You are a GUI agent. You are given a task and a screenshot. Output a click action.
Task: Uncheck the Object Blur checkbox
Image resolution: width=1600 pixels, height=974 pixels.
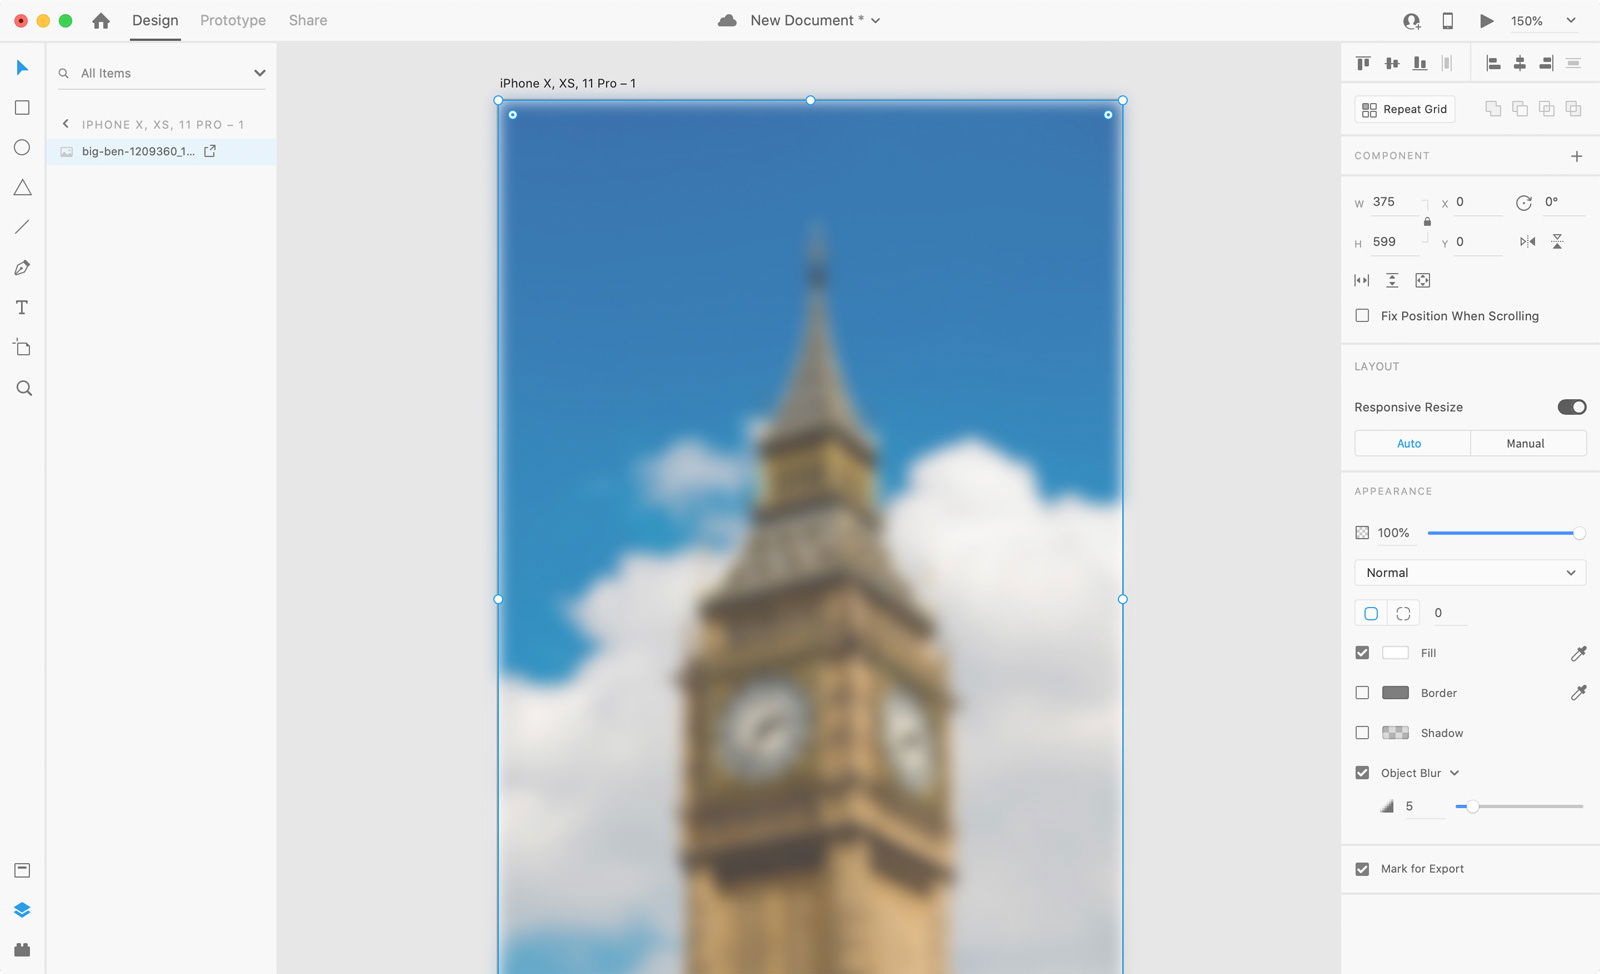(1362, 773)
